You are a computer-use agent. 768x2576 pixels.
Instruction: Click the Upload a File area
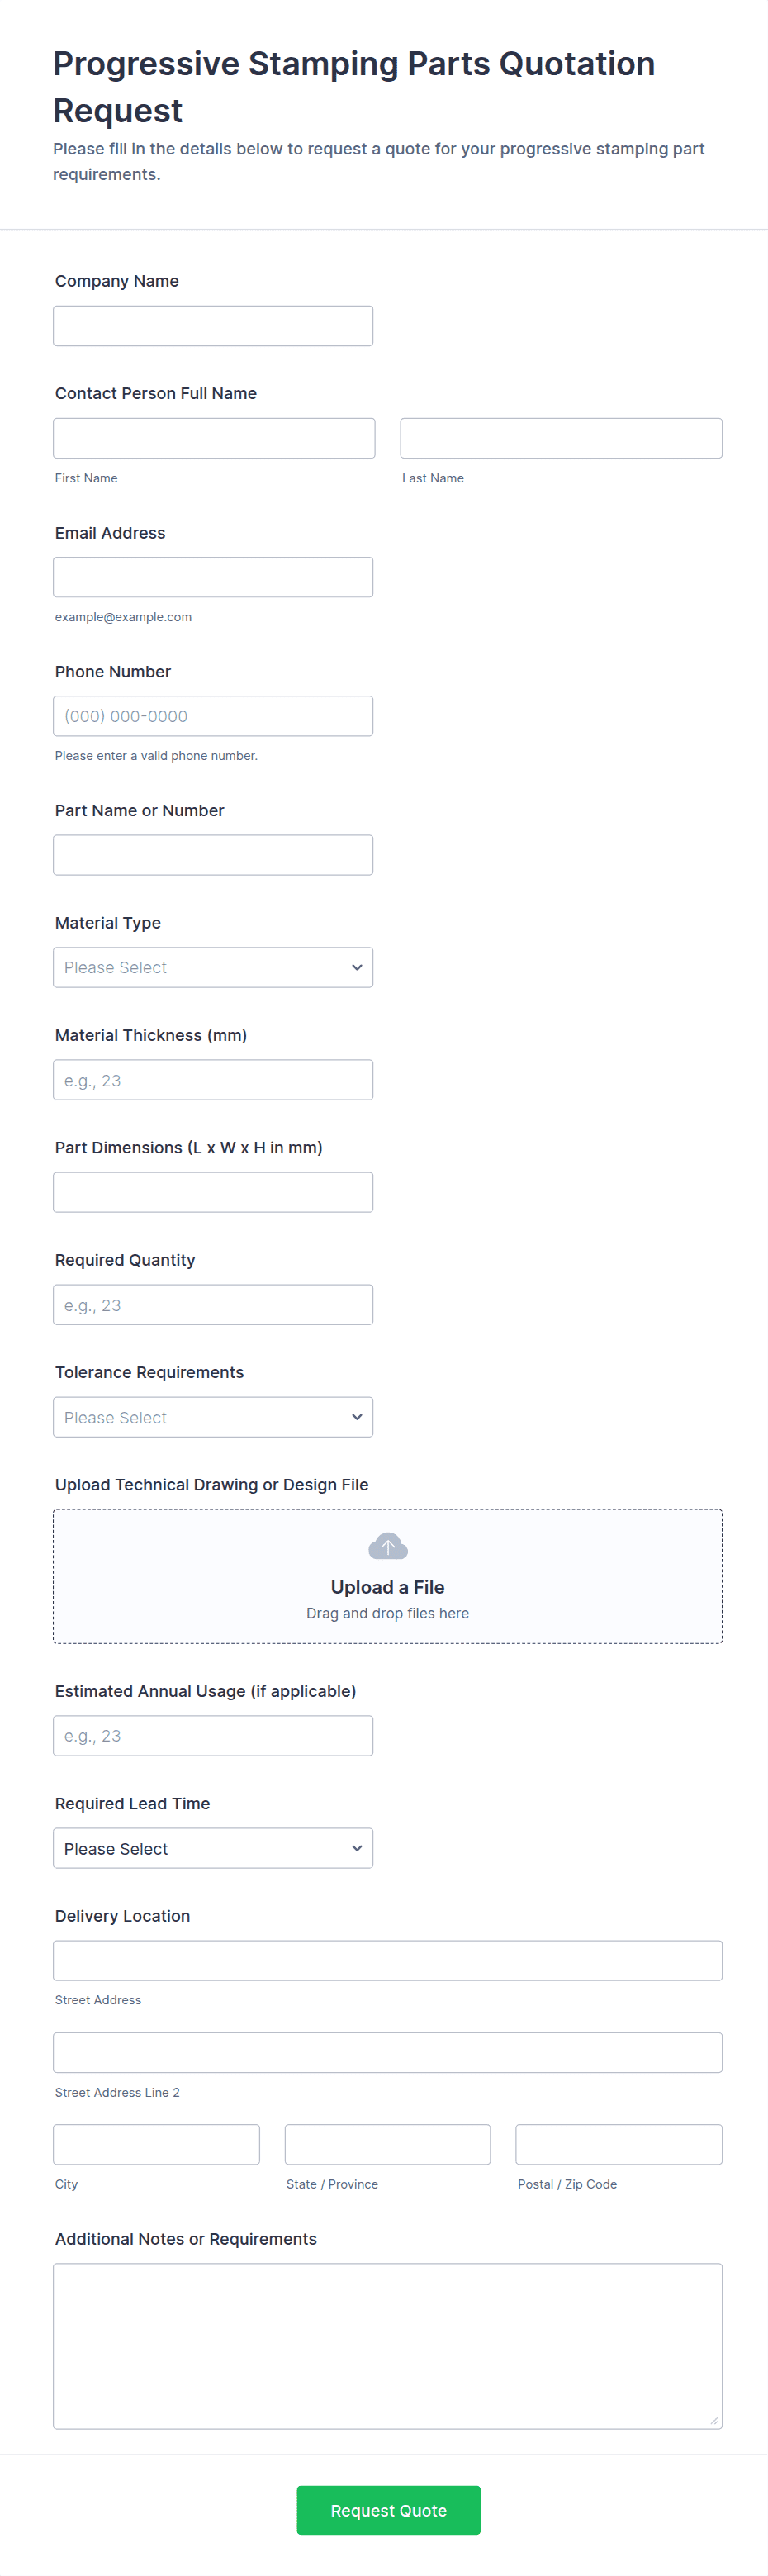387,1587
